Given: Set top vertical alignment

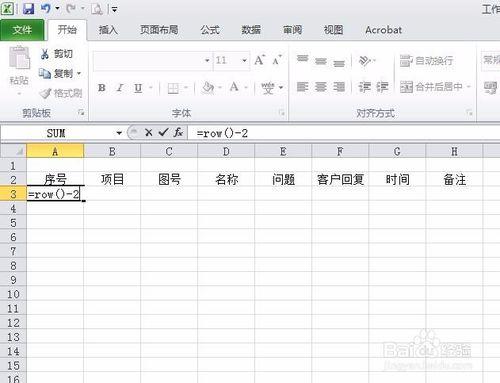Looking at the screenshot, I should [x=302, y=59].
